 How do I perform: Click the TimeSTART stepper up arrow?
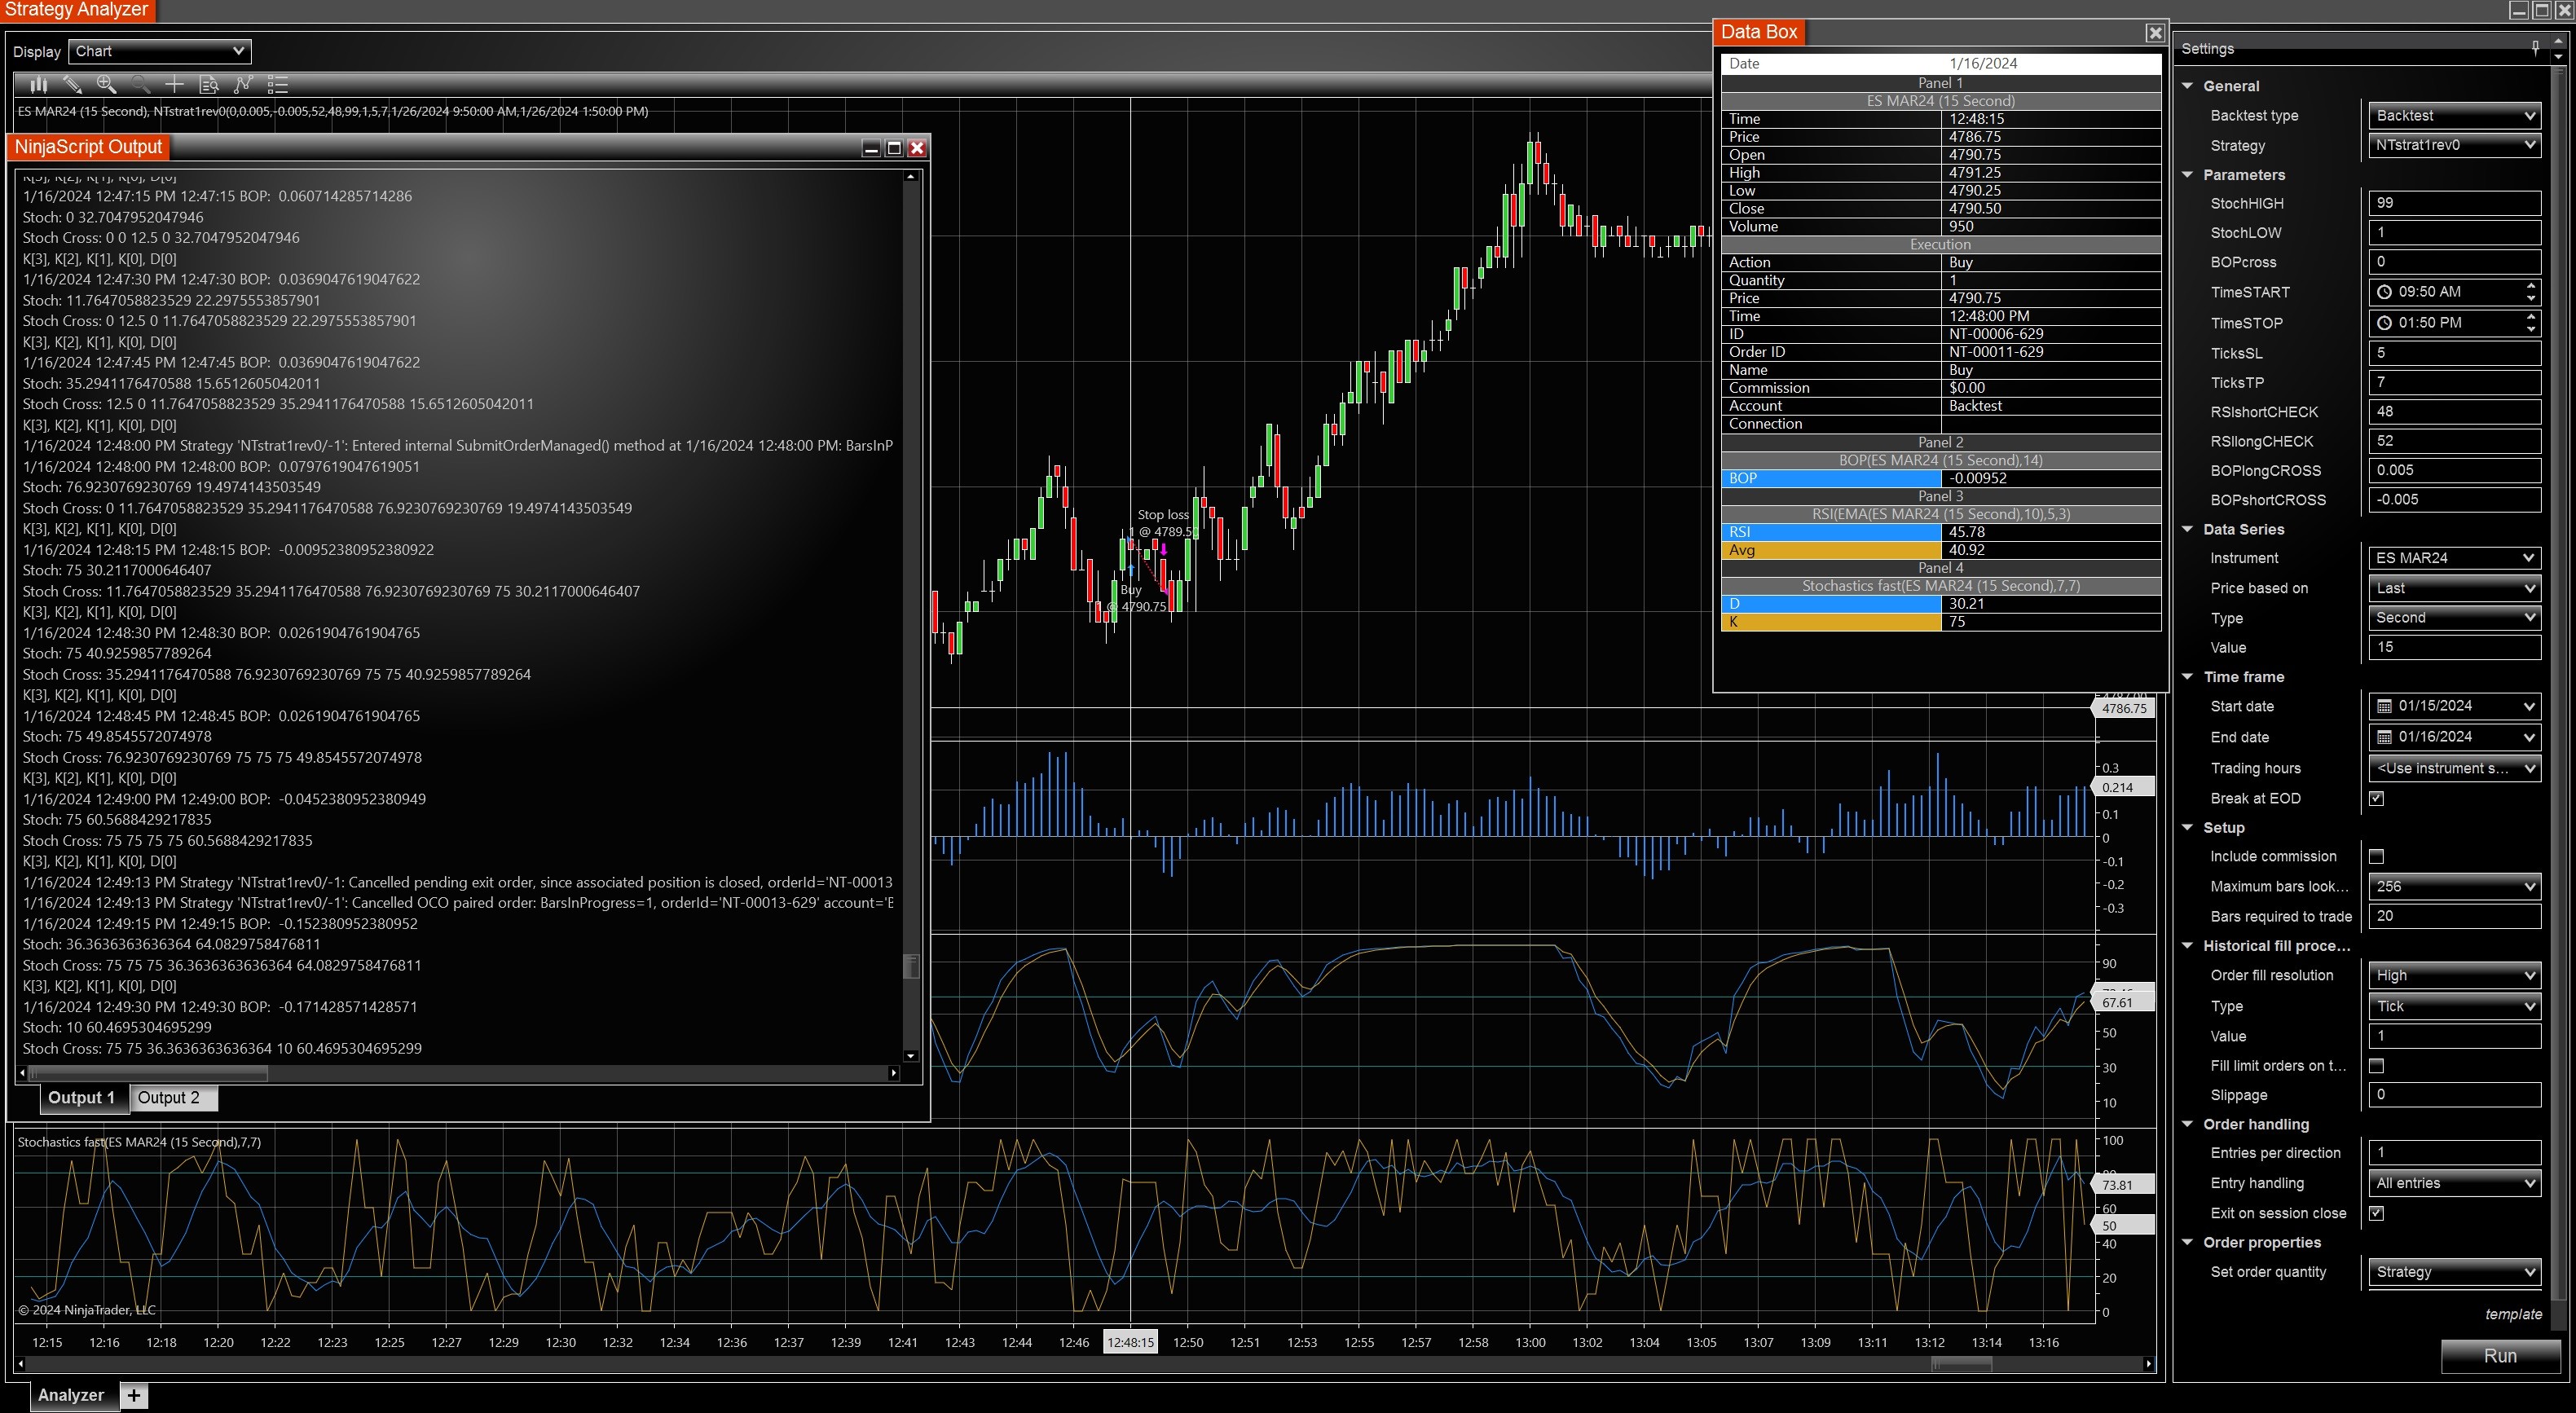point(2531,286)
